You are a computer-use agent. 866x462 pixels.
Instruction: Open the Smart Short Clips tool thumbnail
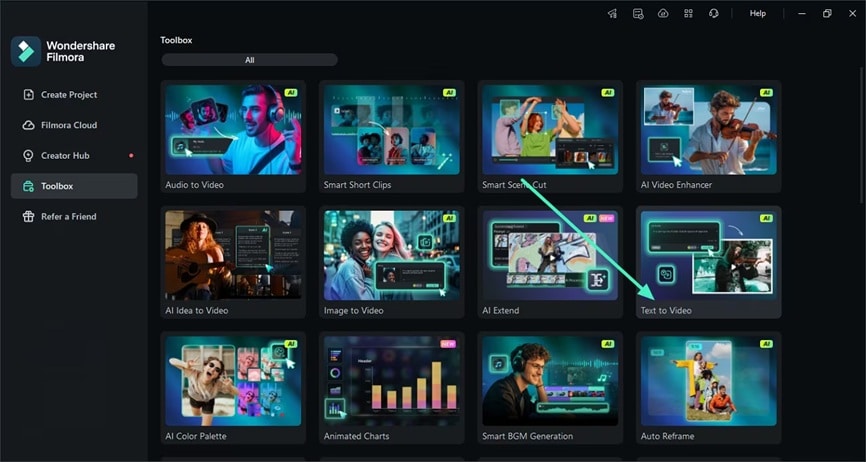(x=392, y=129)
